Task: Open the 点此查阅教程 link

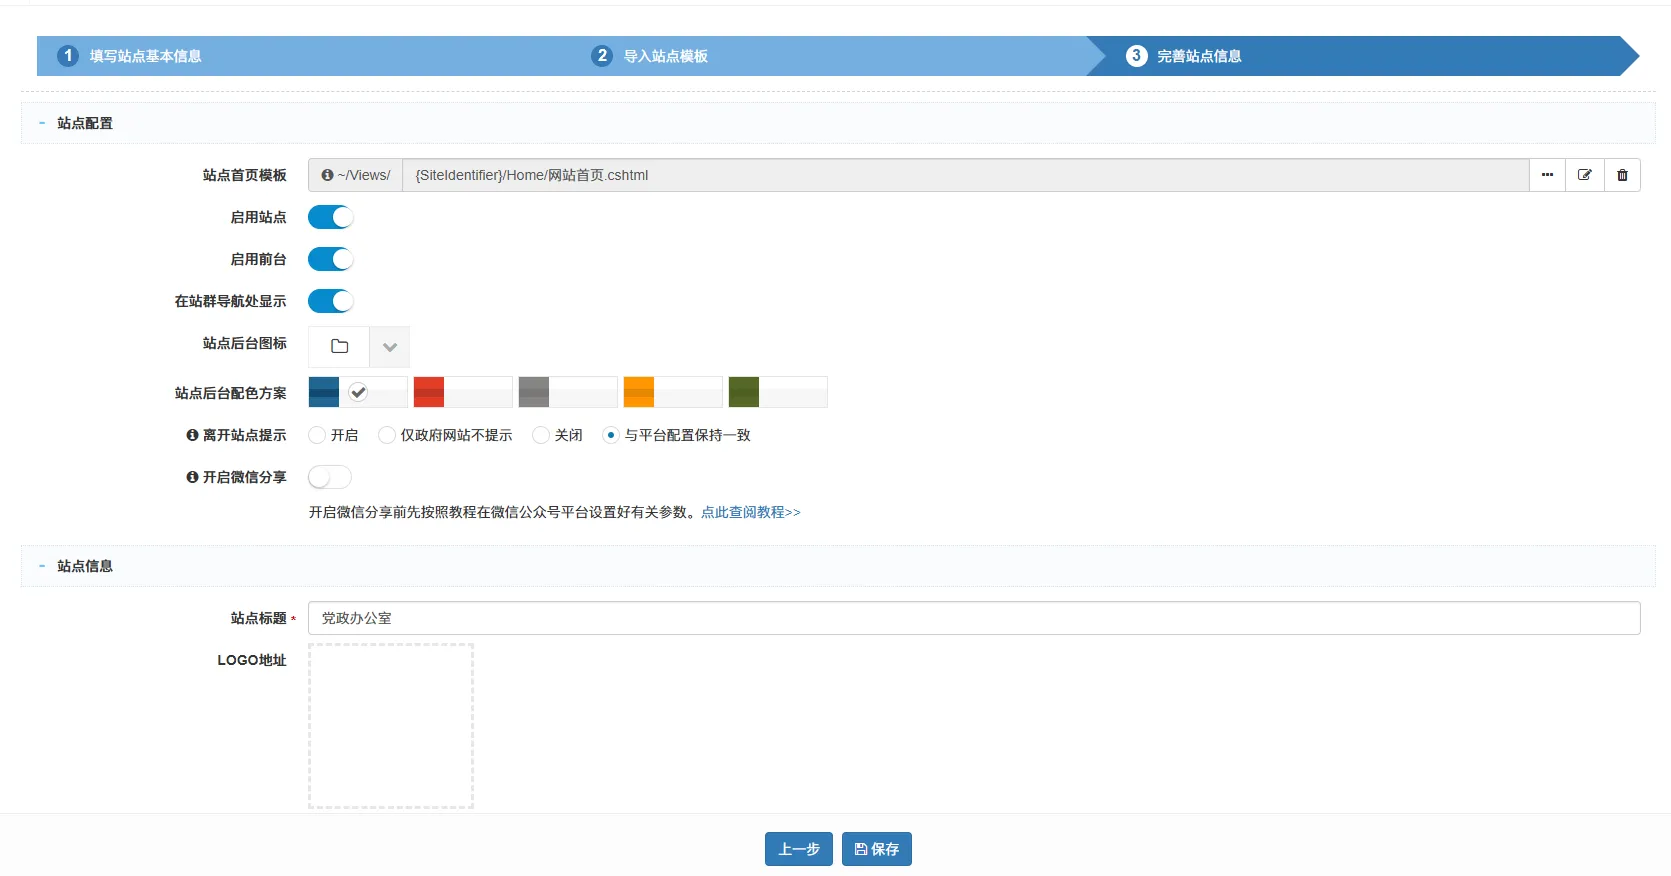Action: 750,512
